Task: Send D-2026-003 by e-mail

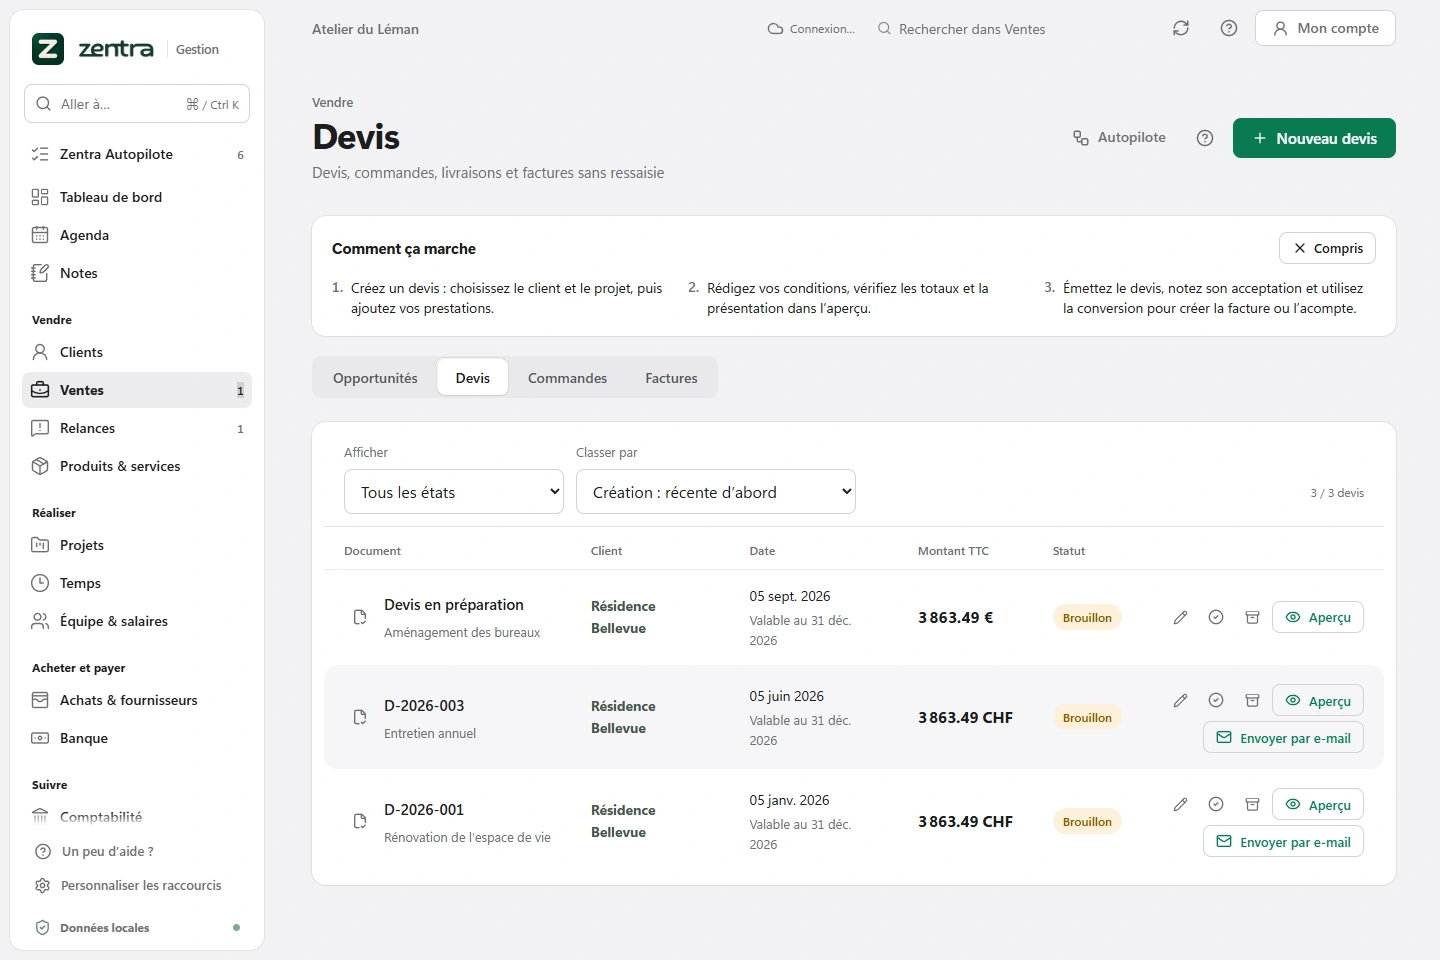Action: click(1283, 738)
